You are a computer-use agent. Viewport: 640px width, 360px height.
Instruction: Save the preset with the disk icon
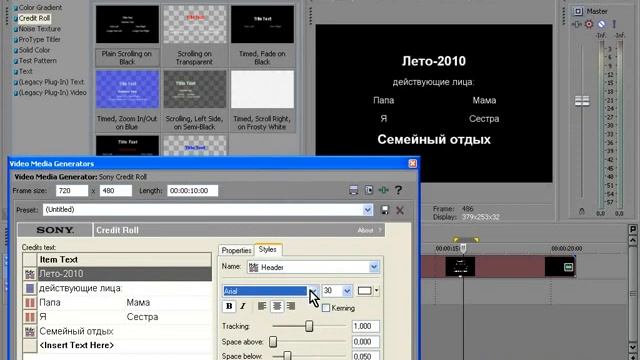tap(384, 210)
